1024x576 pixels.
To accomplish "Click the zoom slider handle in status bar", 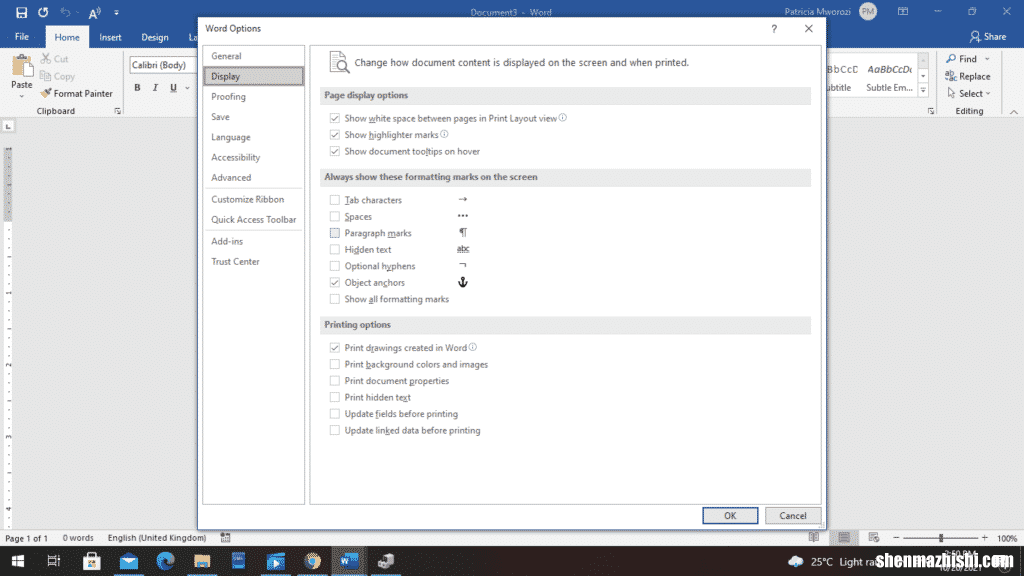I will [x=941, y=537].
